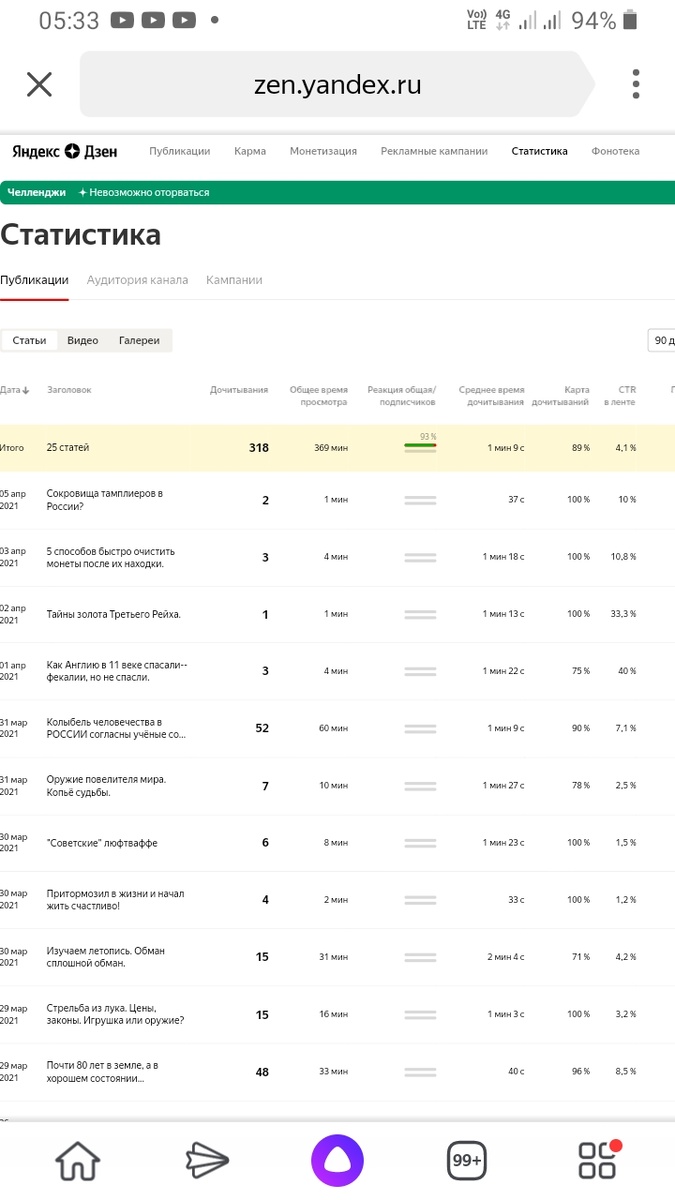Image resolution: width=675 pixels, height=1200 pixels.
Task: Click the 25 статей totals cell
Action: [x=68, y=447]
